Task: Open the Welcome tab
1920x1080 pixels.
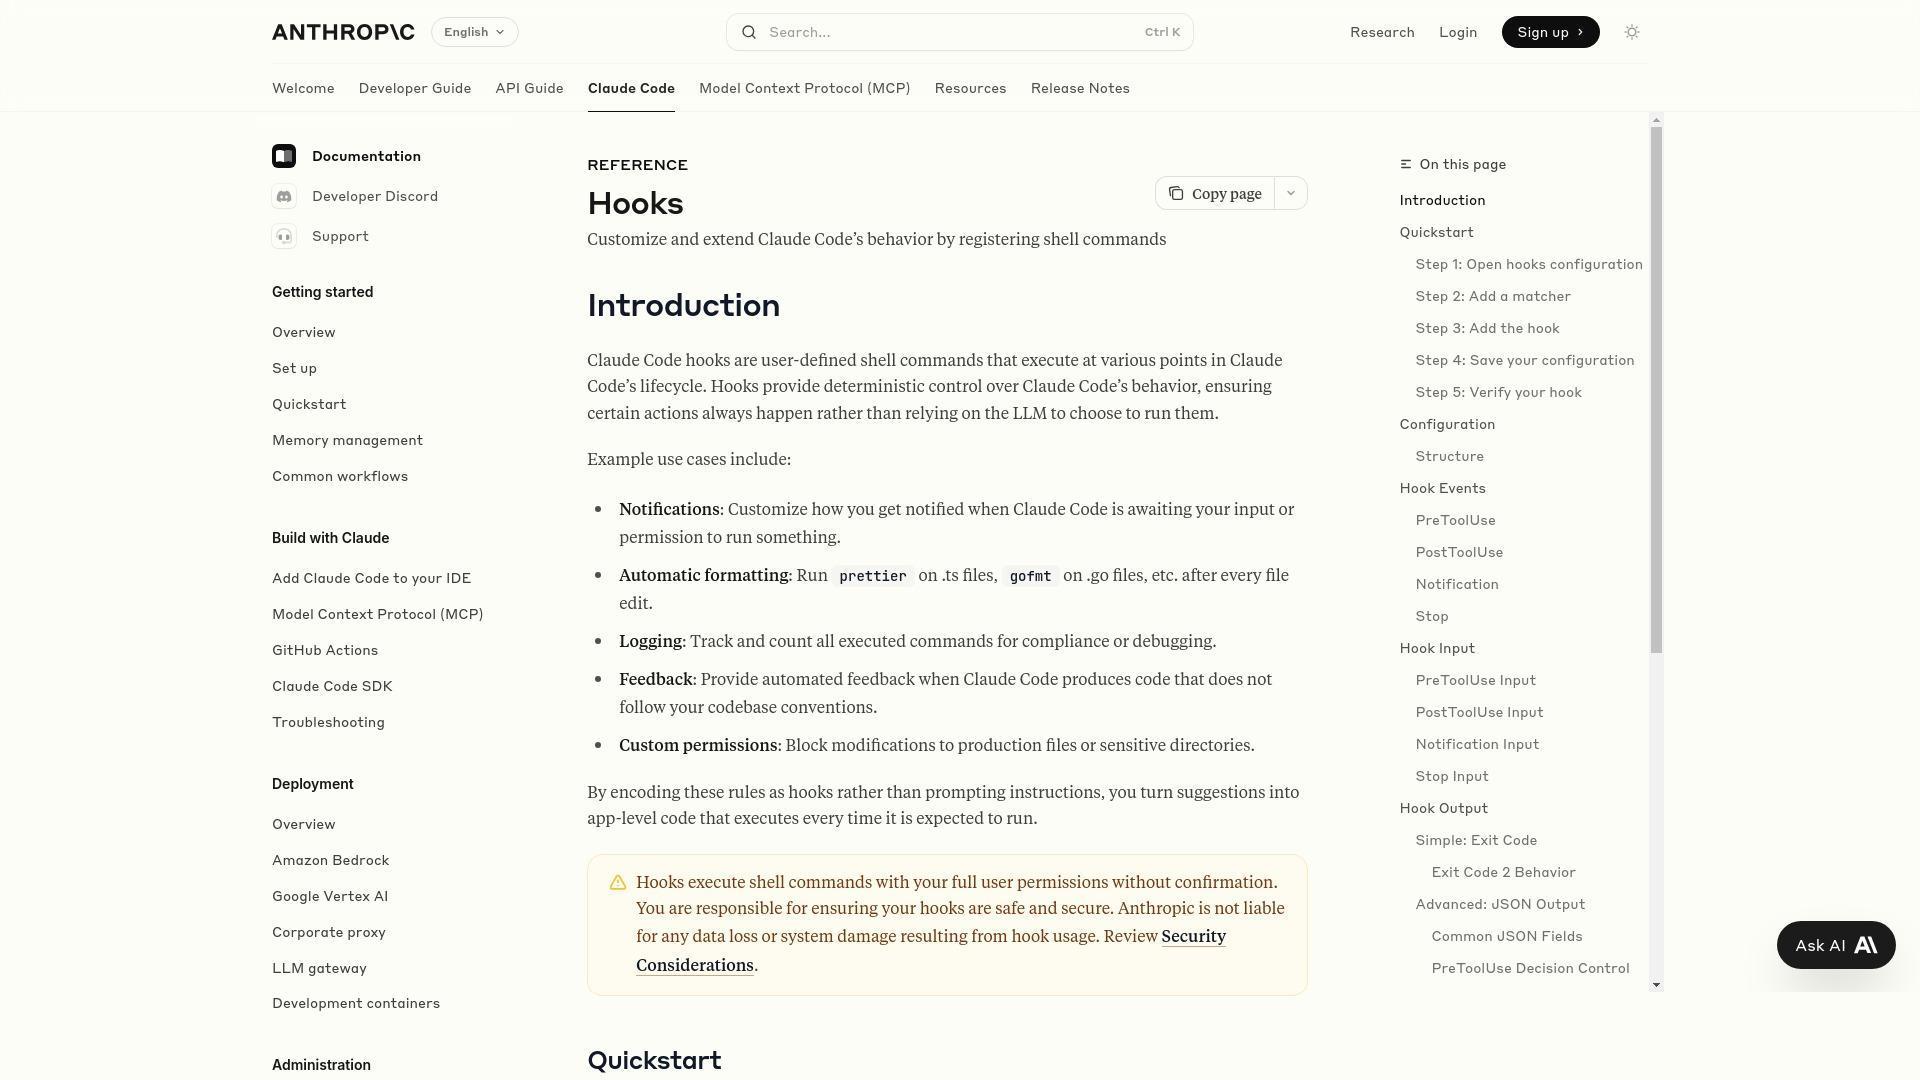Action: tap(303, 88)
